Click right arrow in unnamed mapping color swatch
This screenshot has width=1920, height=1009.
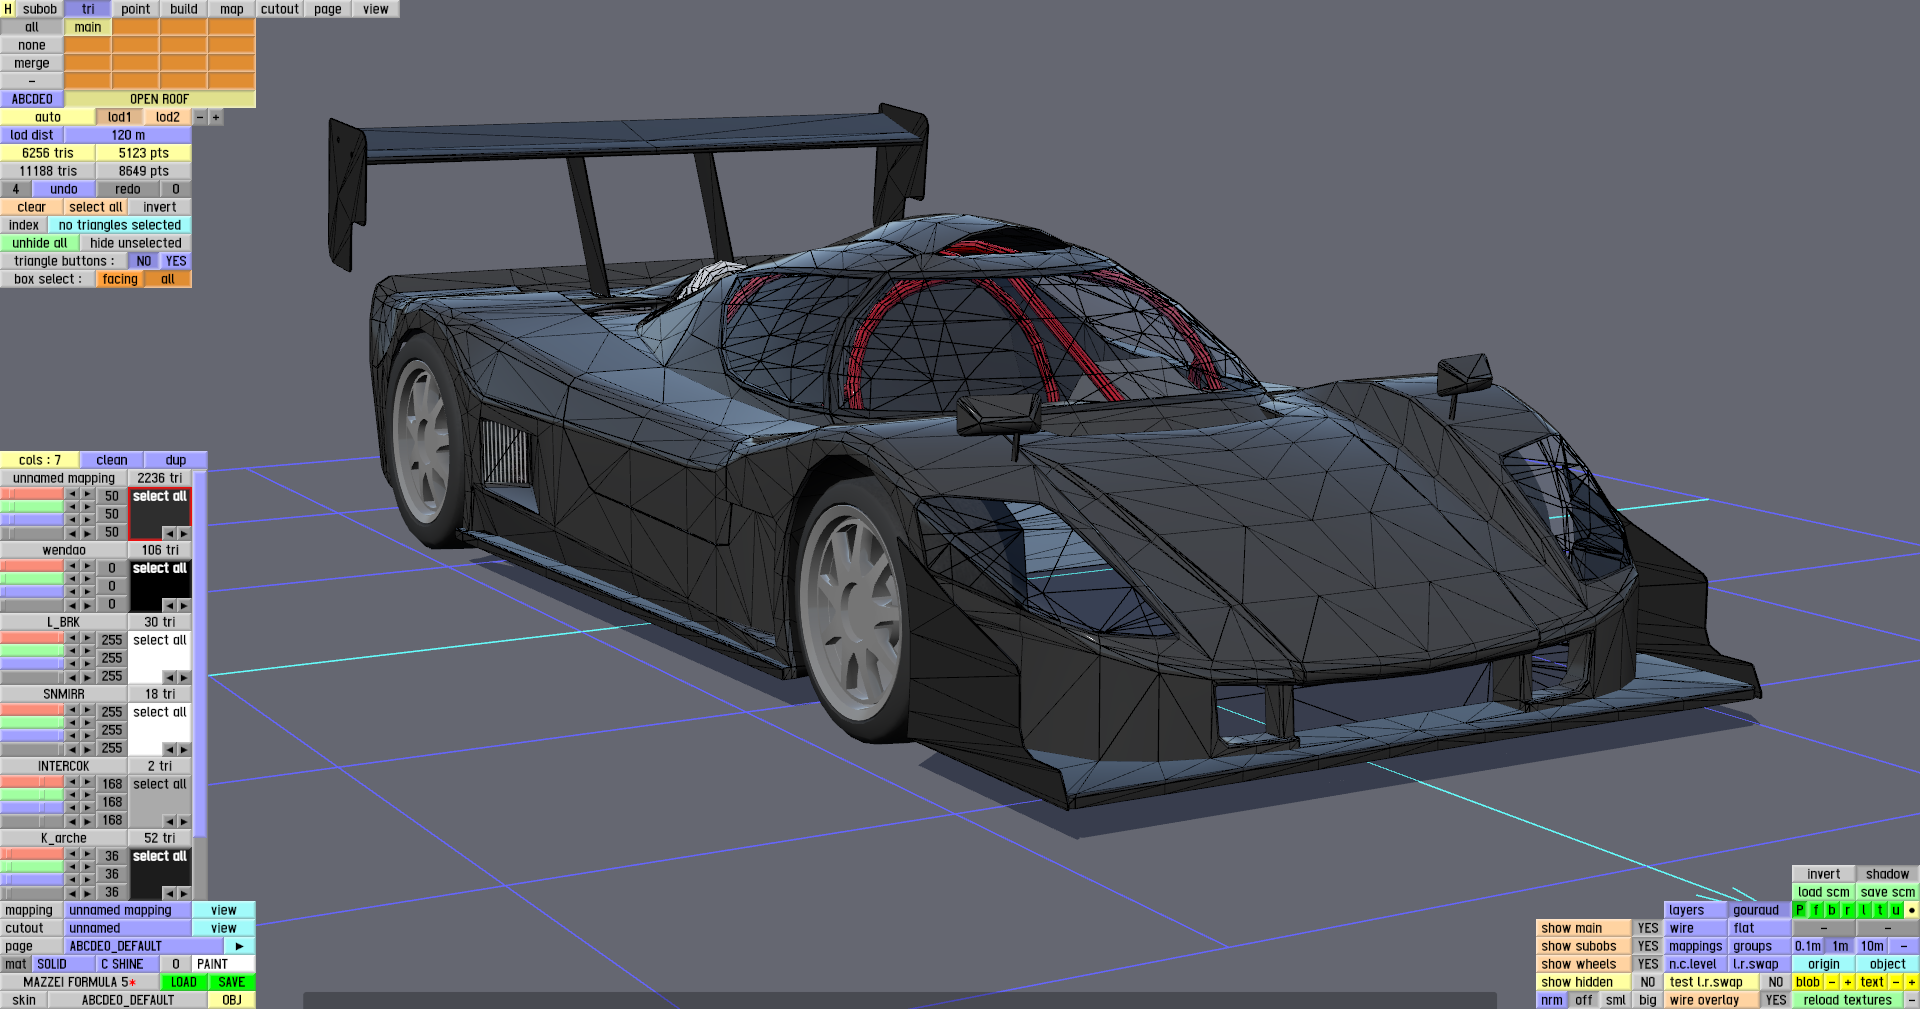[x=183, y=533]
